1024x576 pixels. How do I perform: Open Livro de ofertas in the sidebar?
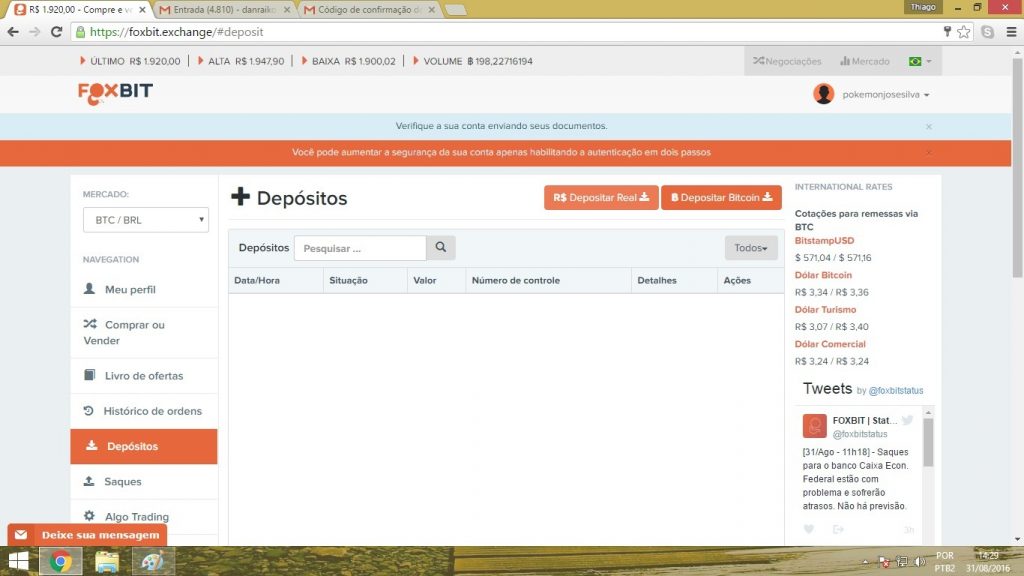click(144, 376)
